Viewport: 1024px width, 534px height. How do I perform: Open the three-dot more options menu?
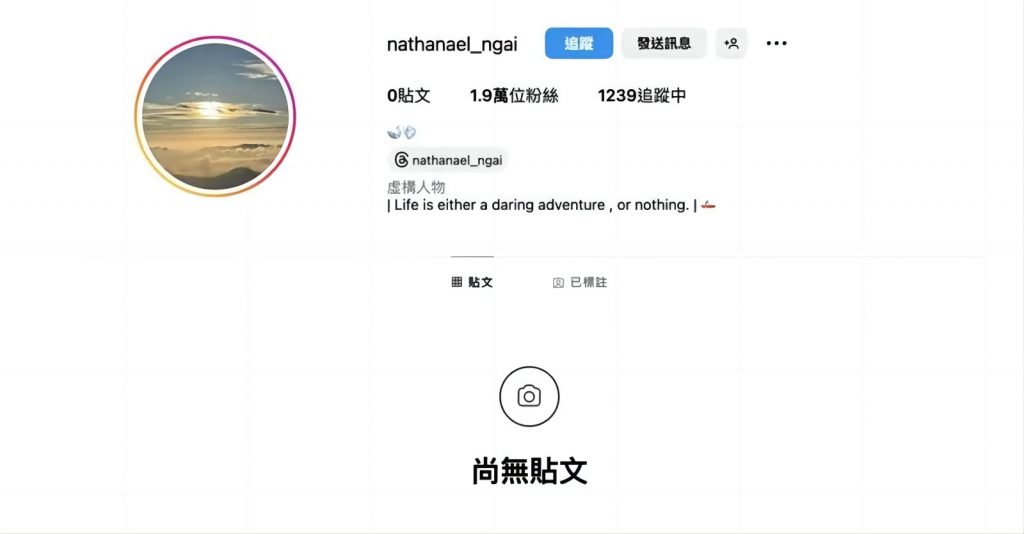pyautogui.click(x=776, y=43)
